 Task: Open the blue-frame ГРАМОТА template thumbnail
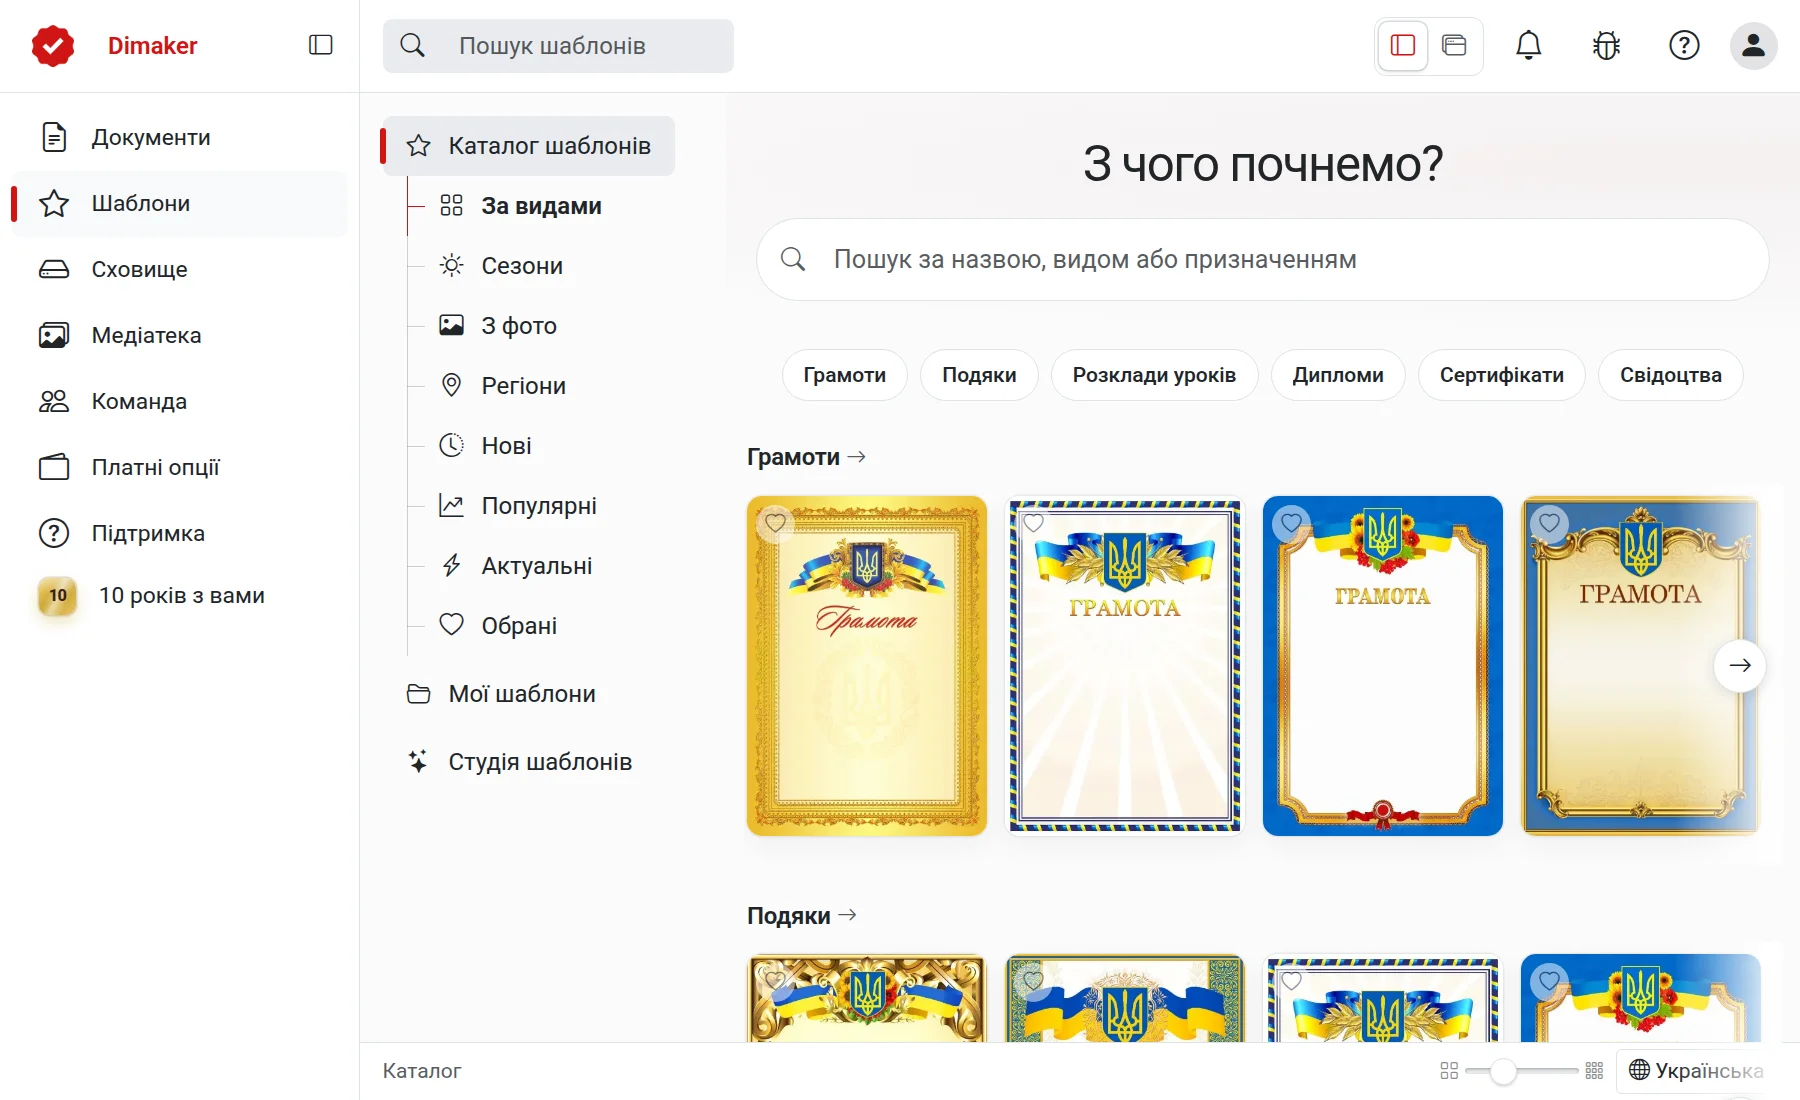[1383, 666]
